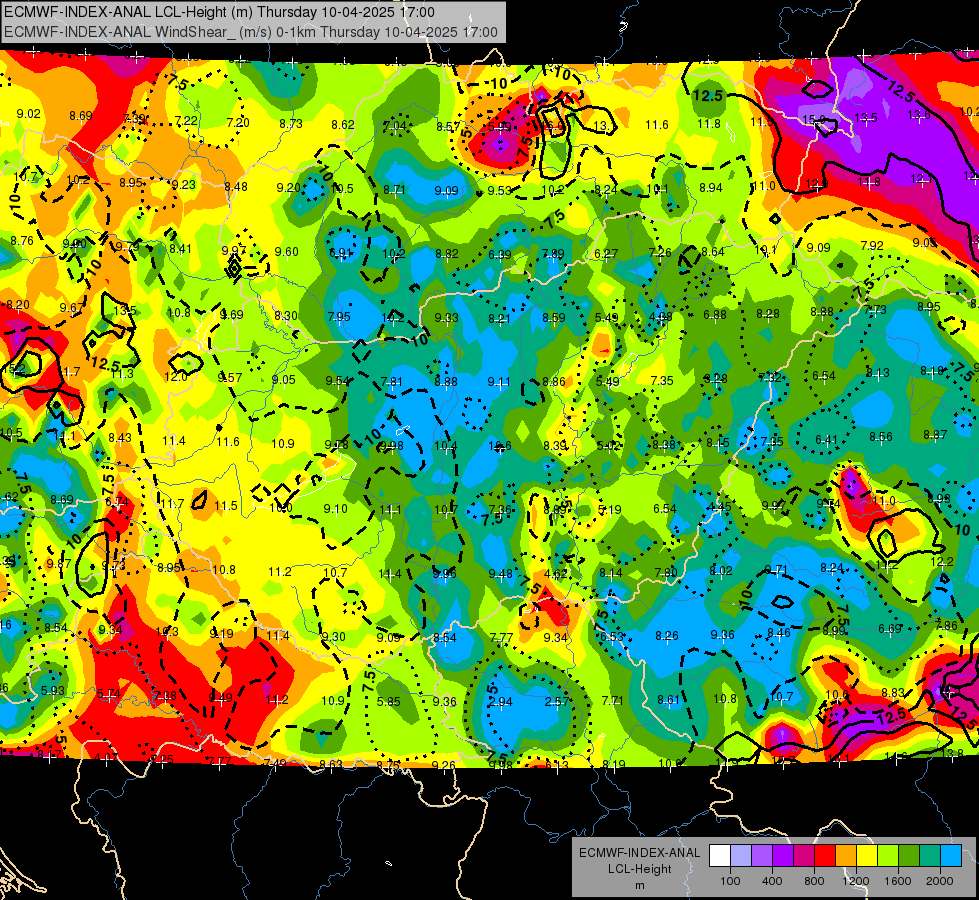Click the grid value 7.71
The width and height of the screenshot is (979, 900).
pos(612,701)
